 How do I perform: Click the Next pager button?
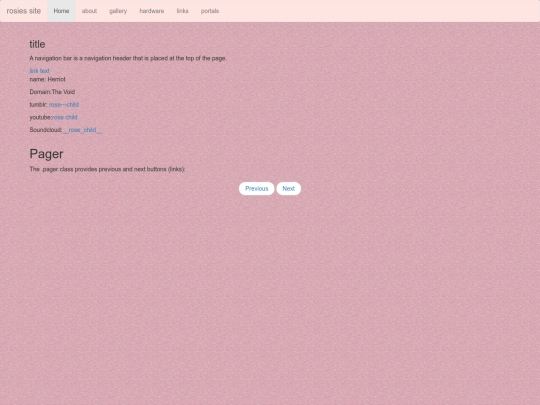(x=289, y=188)
